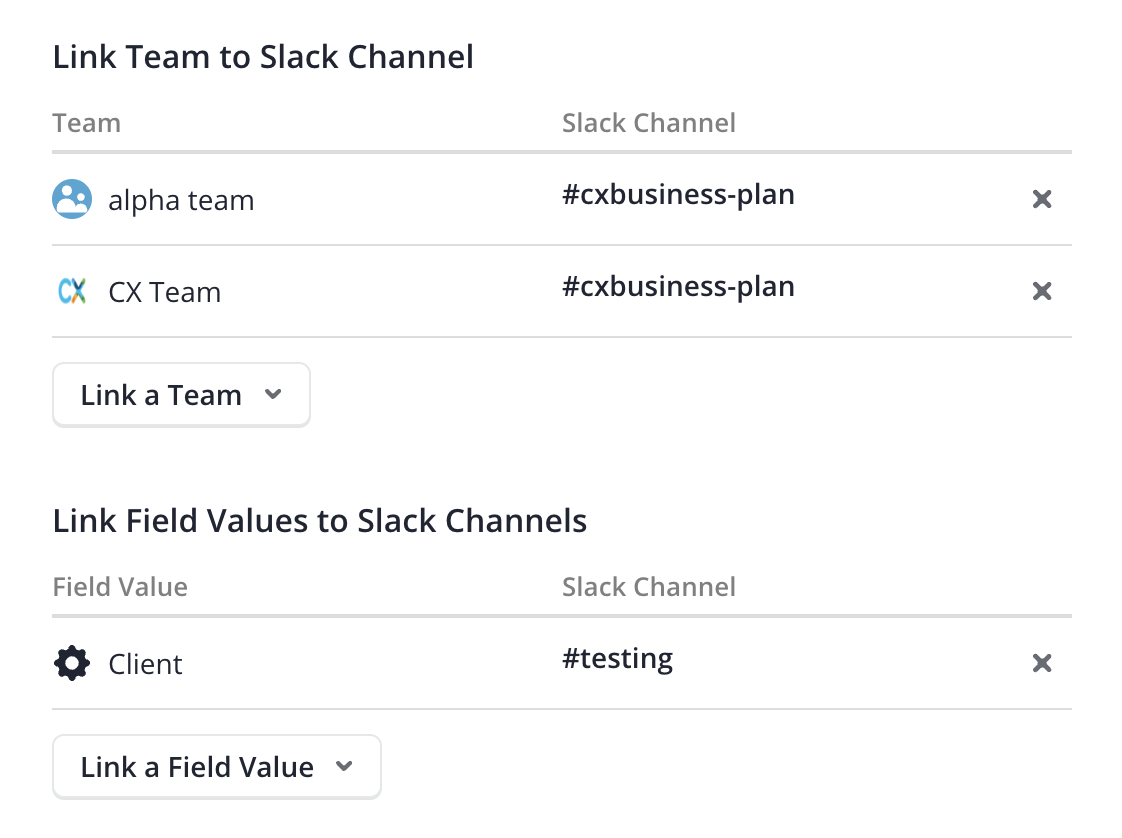Click the chevron in Link a Field Value
Screen dimensions: 1122x838
pos(344,766)
